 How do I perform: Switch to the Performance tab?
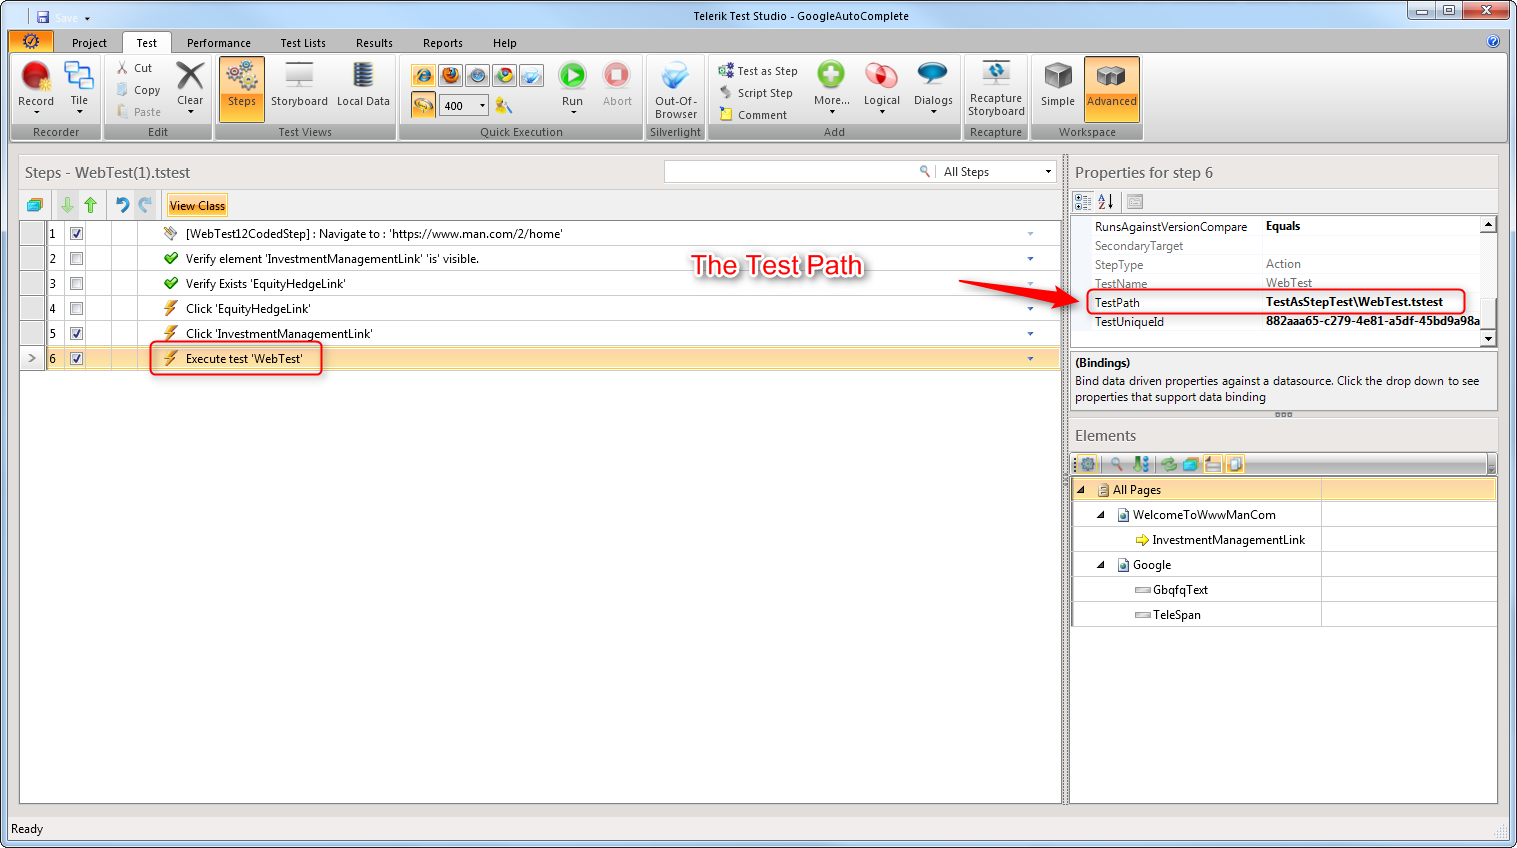click(x=219, y=43)
